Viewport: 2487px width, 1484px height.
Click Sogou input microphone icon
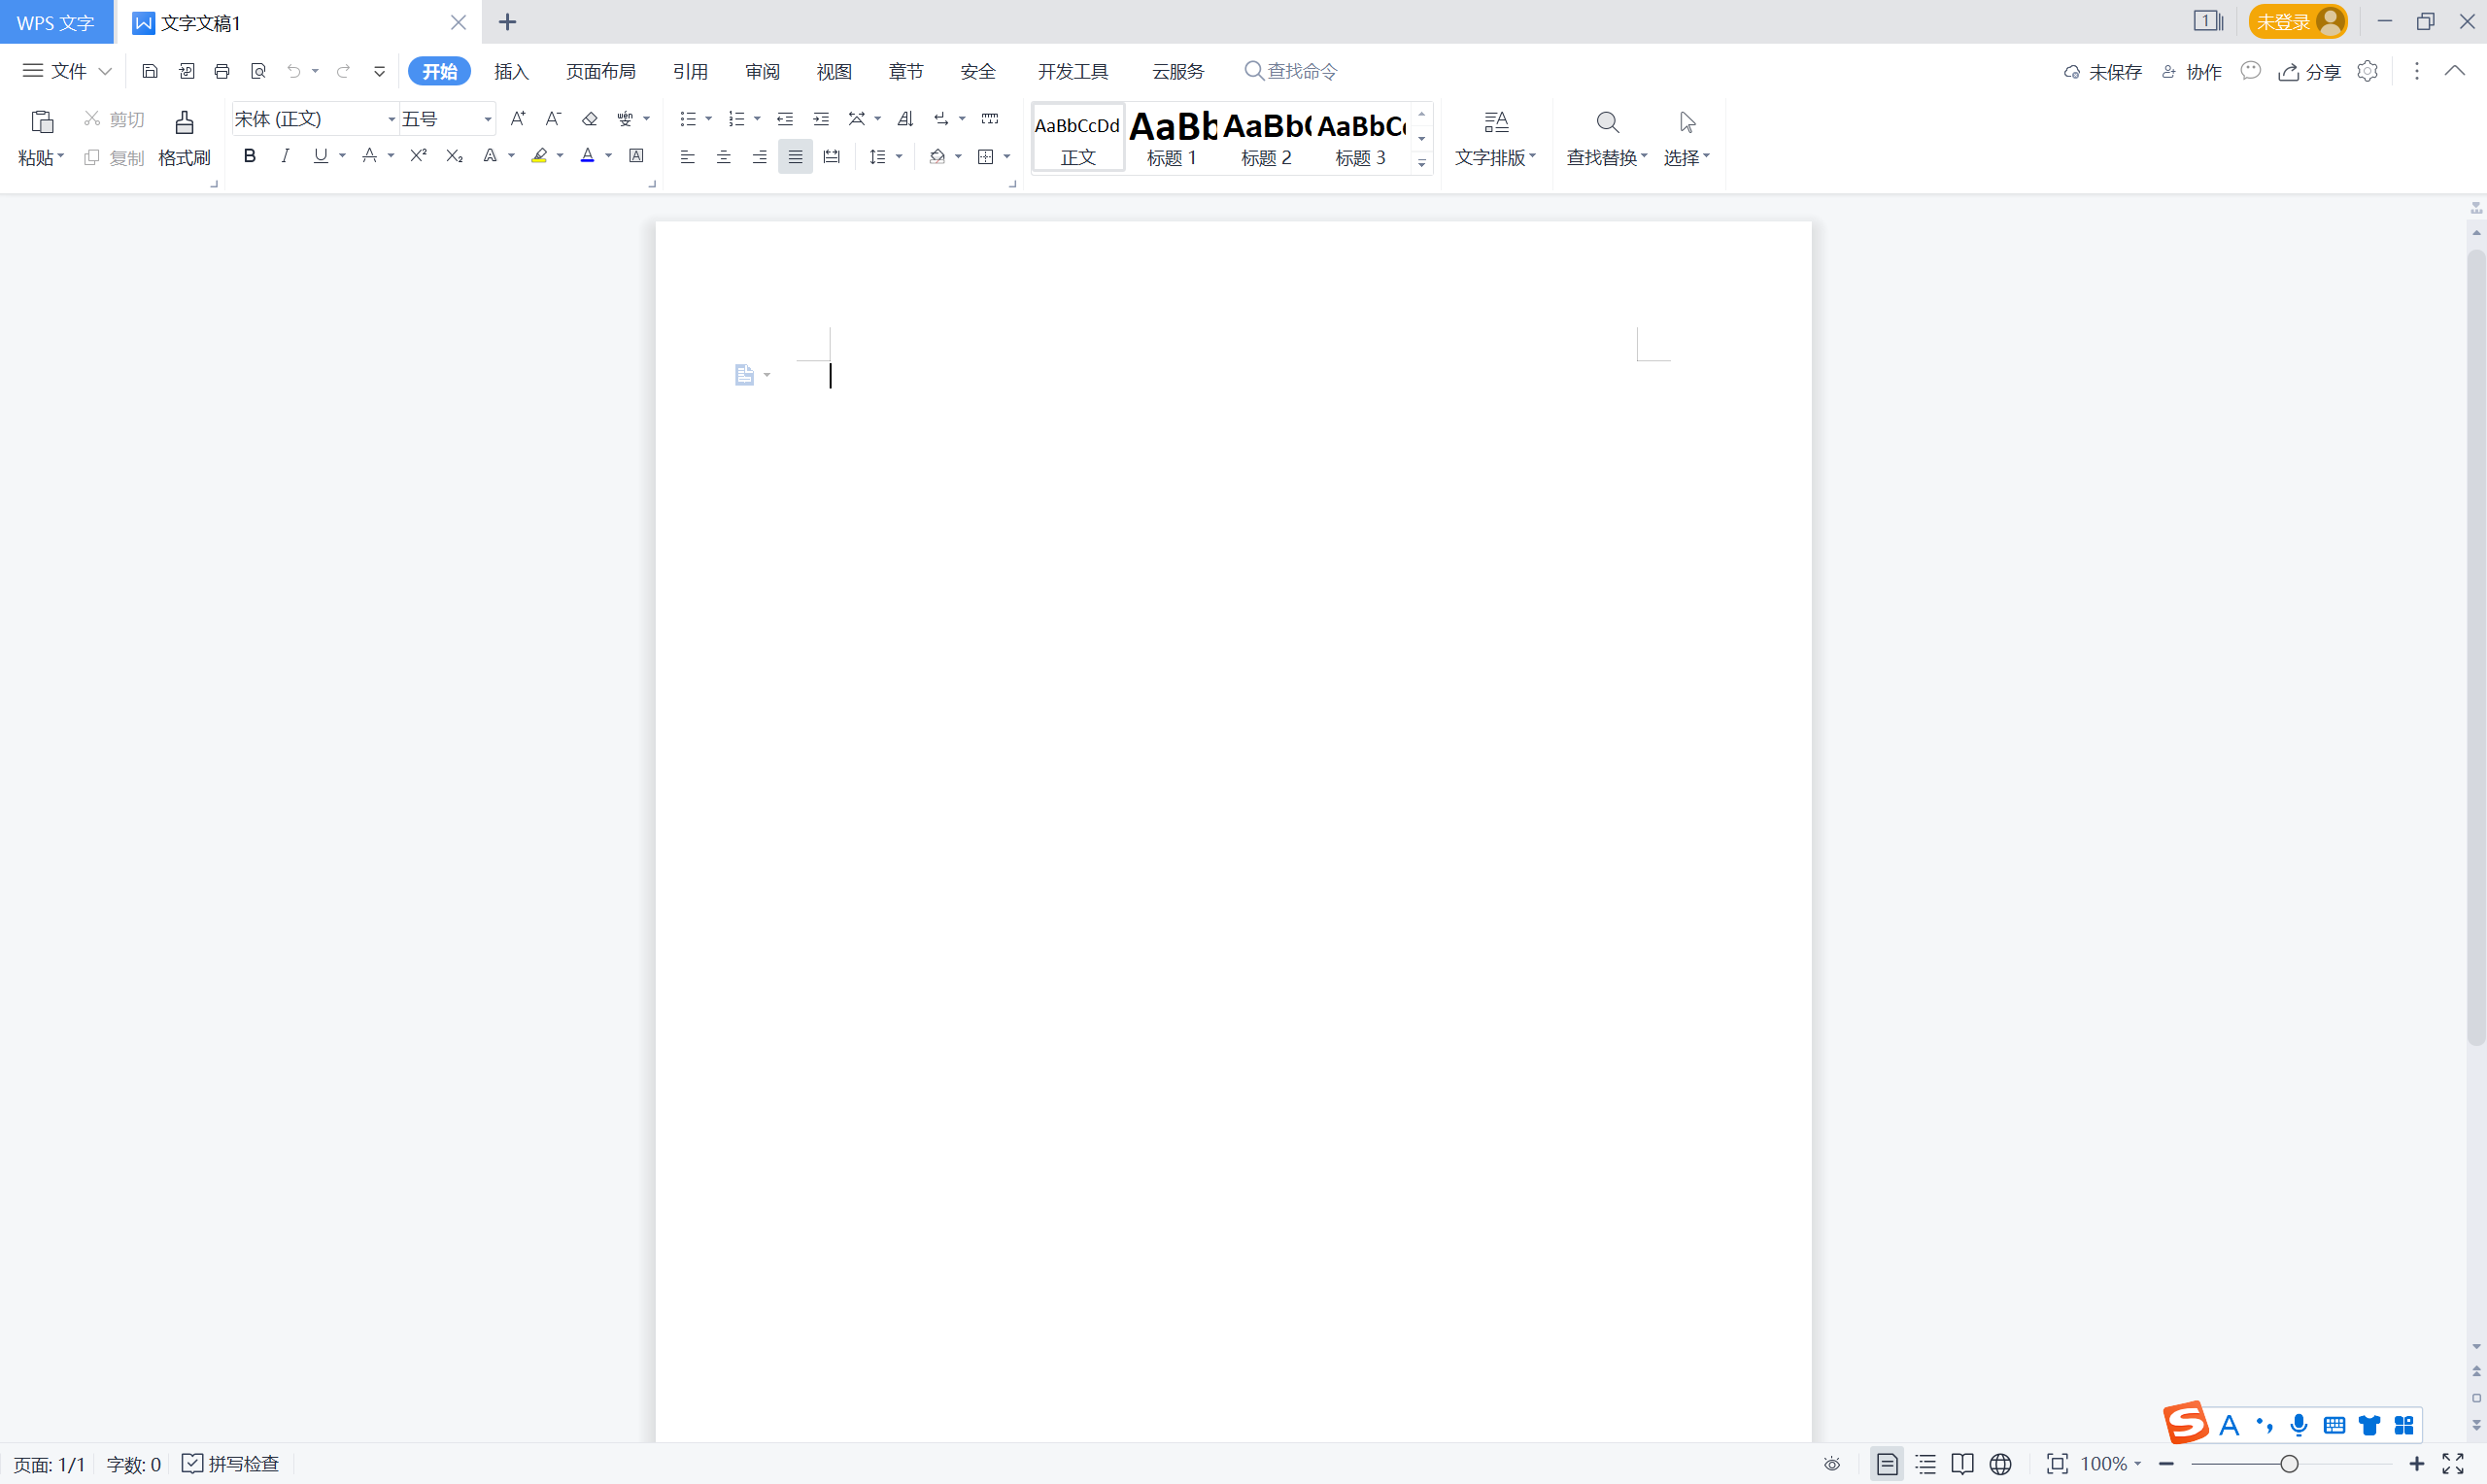[x=2299, y=1425]
